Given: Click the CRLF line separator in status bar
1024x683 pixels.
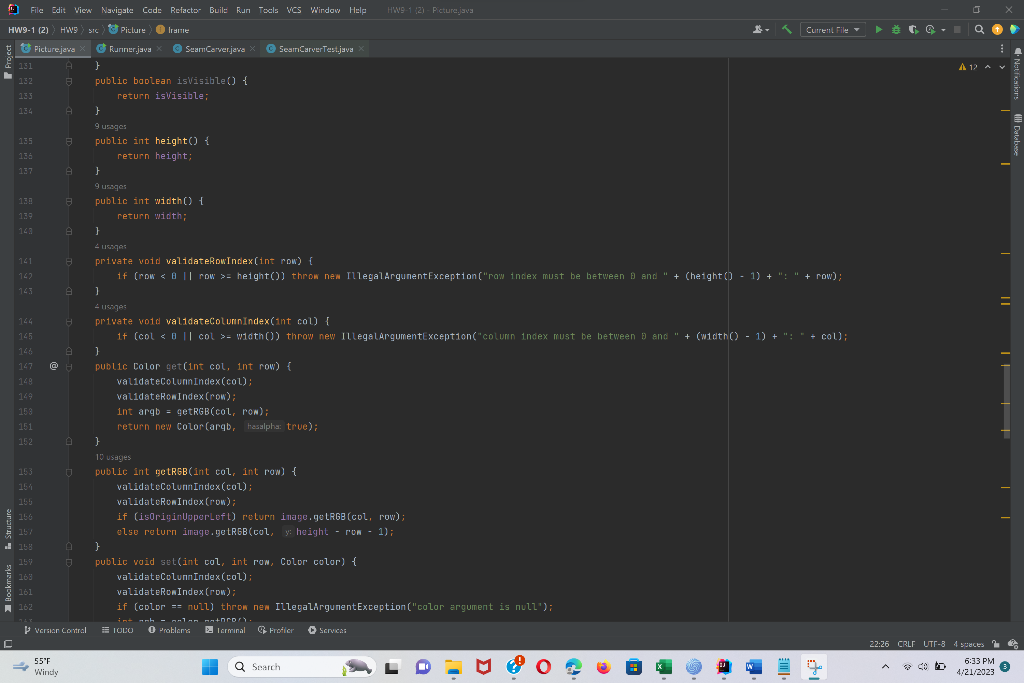Looking at the screenshot, I should click(906, 644).
